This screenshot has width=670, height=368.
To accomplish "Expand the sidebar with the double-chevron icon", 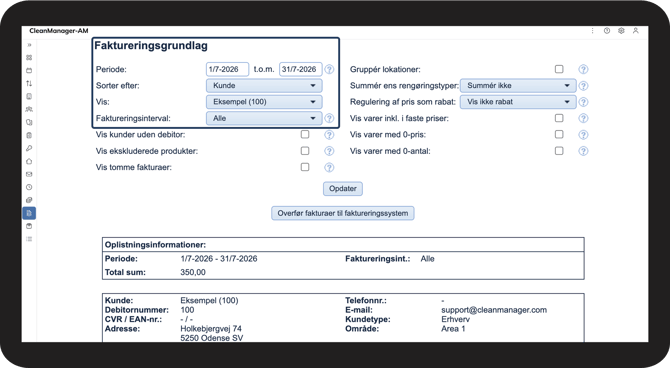I will (29, 44).
